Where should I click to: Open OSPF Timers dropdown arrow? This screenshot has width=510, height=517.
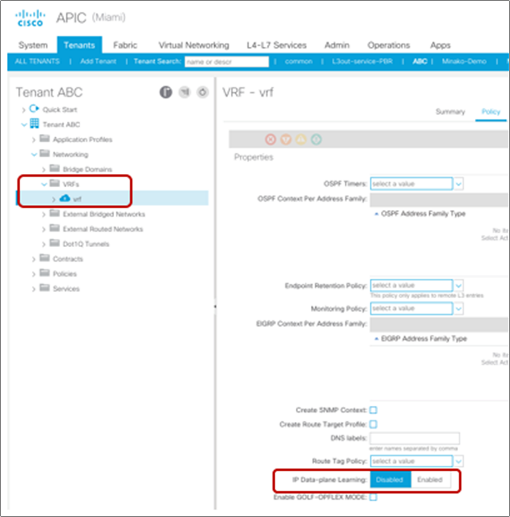459,184
